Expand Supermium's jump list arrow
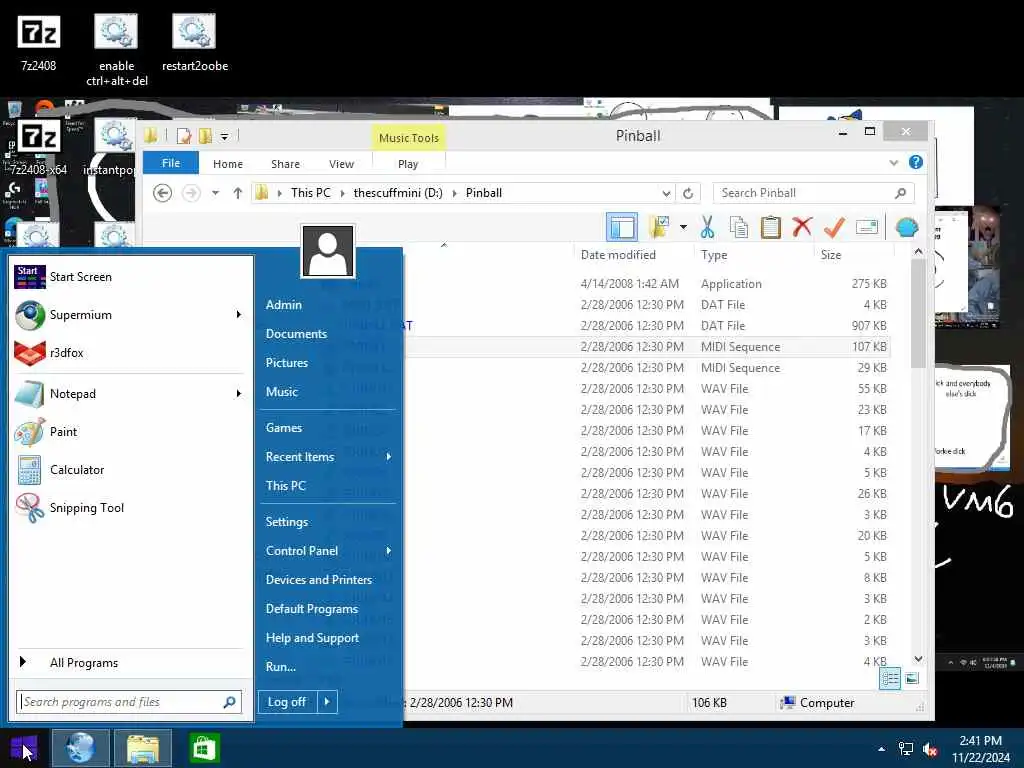 238,315
